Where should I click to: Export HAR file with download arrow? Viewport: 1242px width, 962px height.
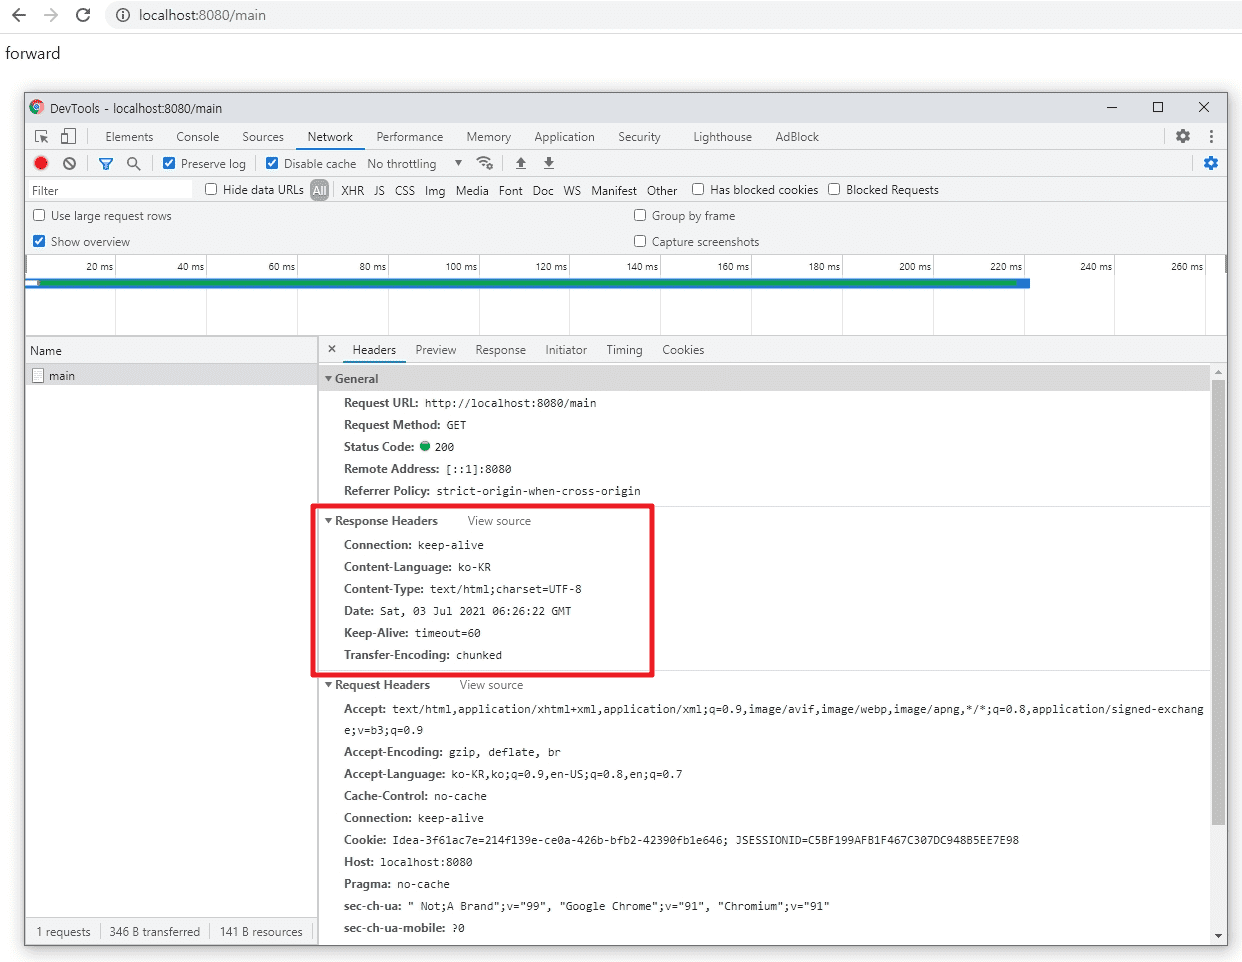click(549, 163)
